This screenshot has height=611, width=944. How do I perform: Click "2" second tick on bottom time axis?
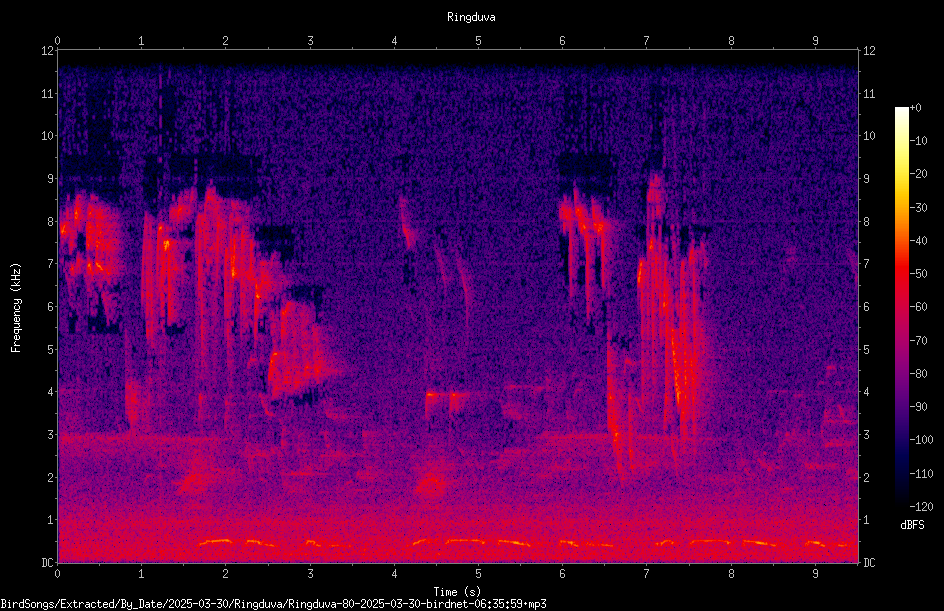226,574
